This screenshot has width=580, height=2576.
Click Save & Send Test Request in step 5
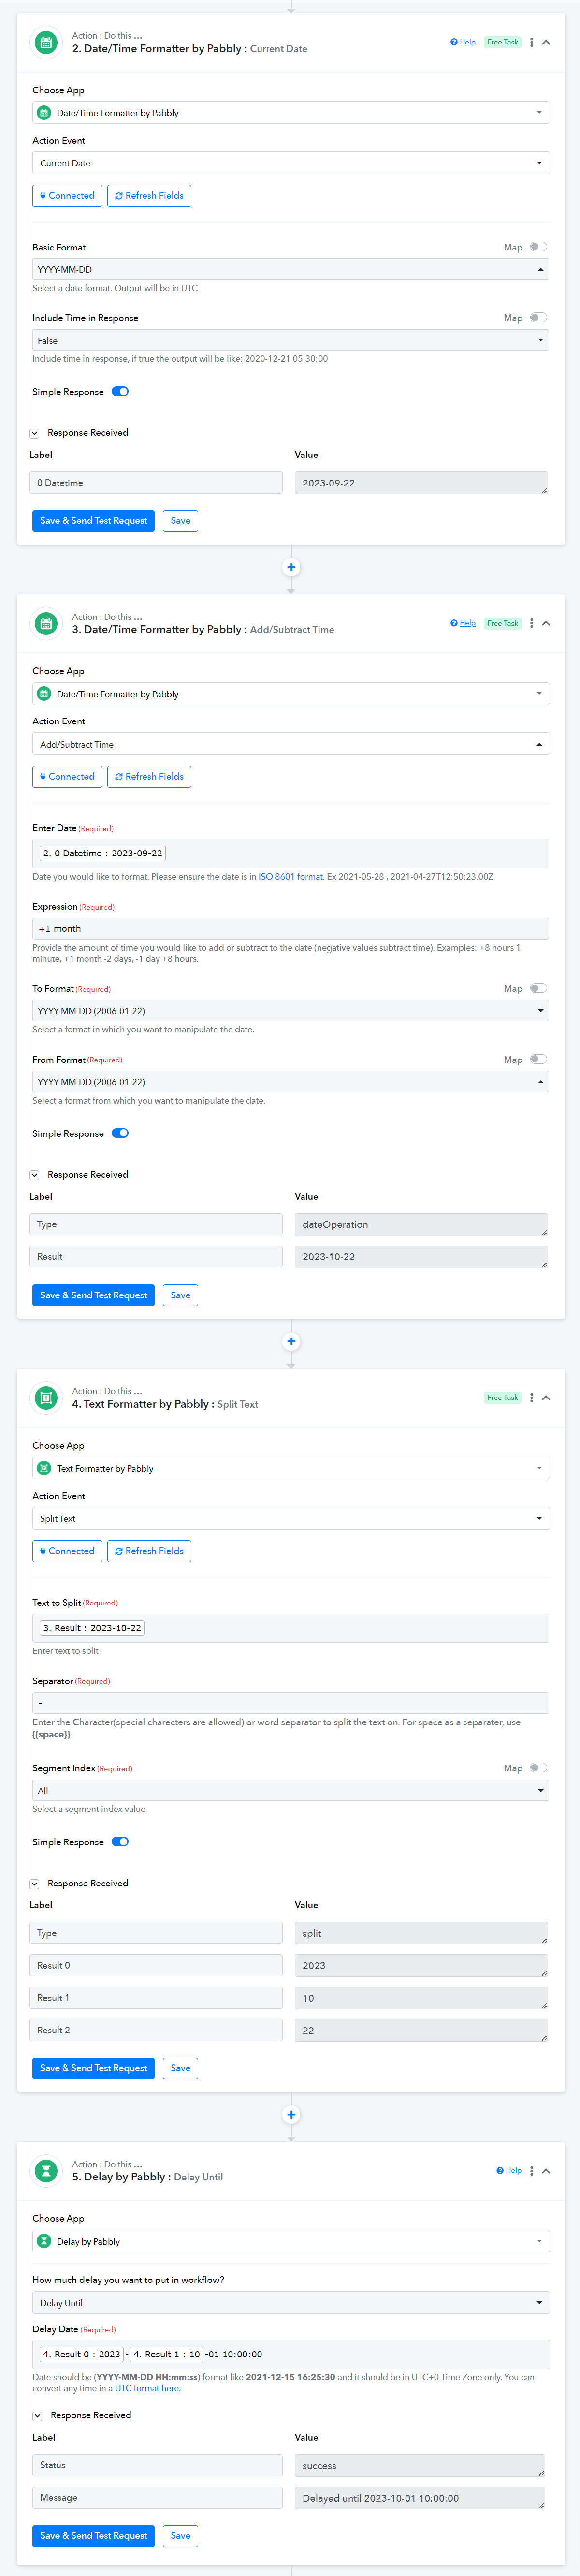tap(94, 2535)
